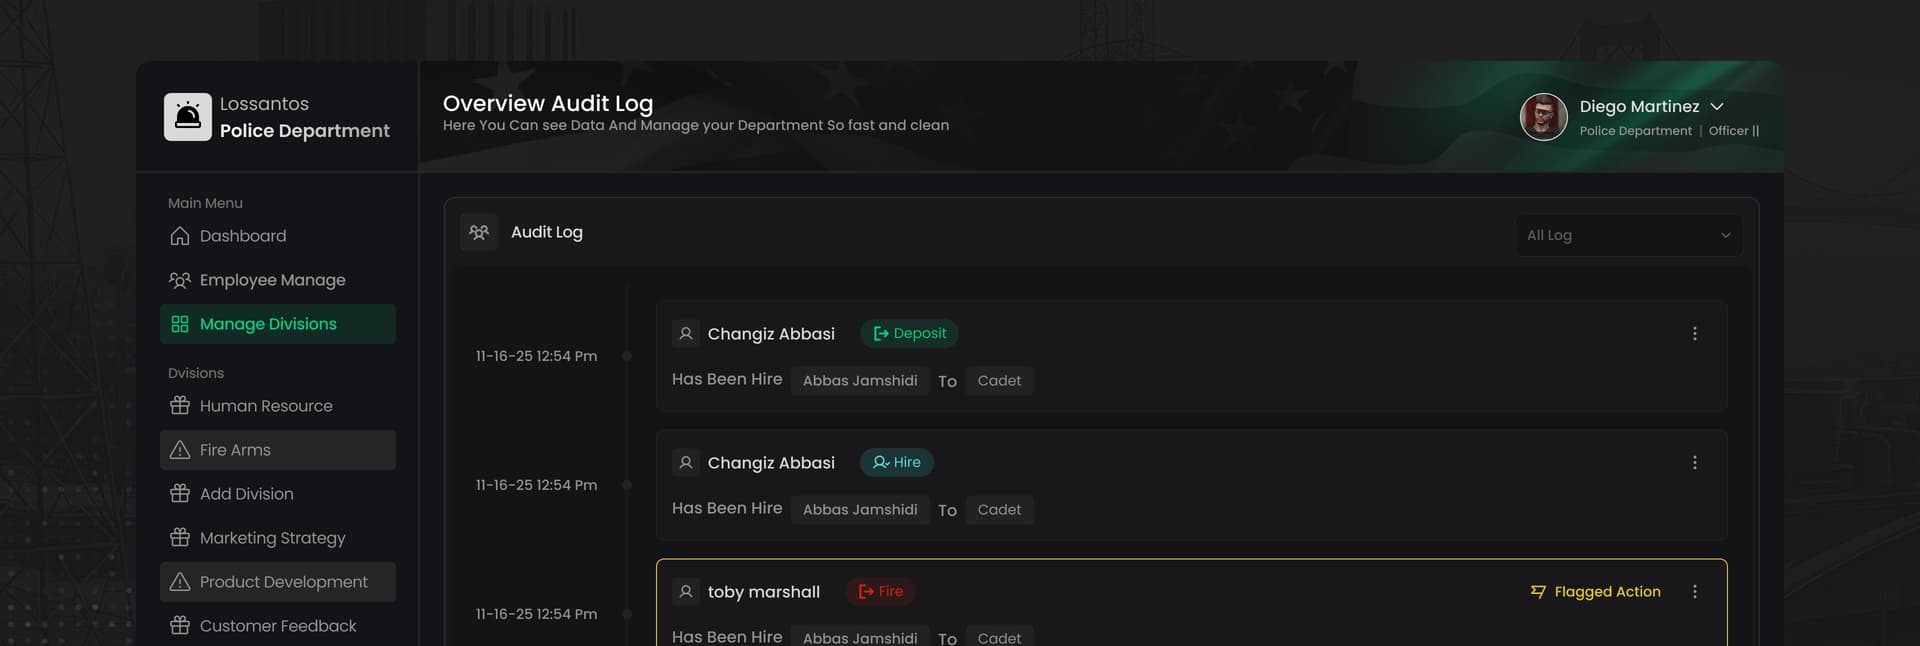Expand the All Log filter dropdown
Viewport: 1920px width, 646px height.
click(x=1628, y=235)
